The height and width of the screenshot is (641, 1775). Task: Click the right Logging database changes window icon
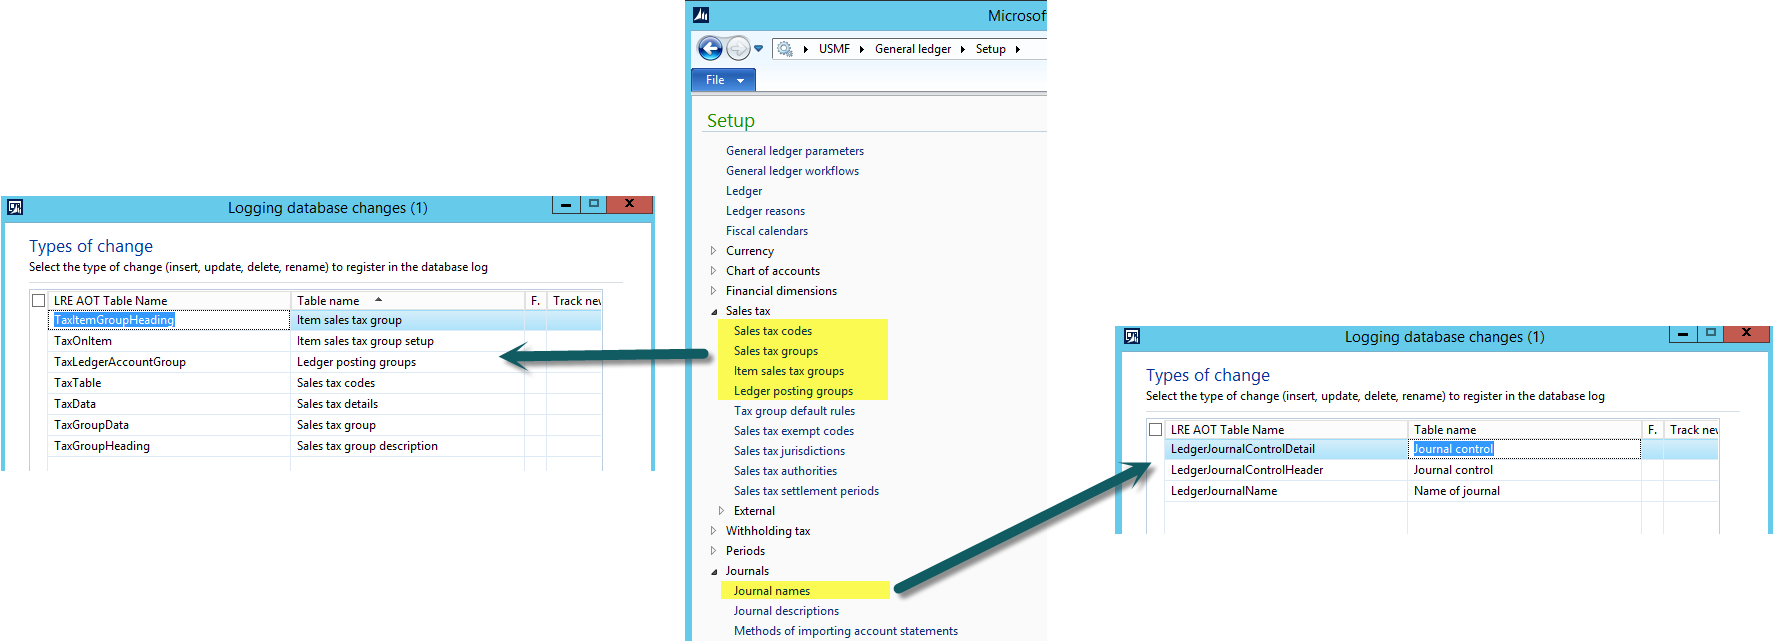(1132, 337)
